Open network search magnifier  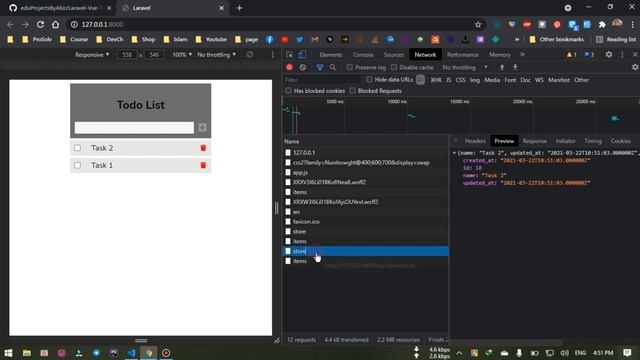click(x=333, y=67)
